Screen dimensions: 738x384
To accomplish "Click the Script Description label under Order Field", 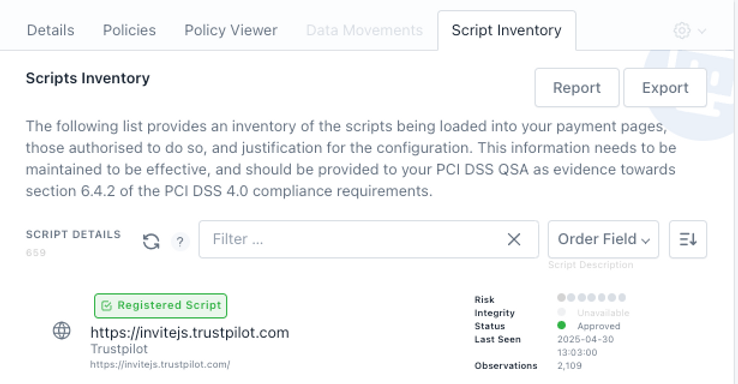I will [x=591, y=265].
